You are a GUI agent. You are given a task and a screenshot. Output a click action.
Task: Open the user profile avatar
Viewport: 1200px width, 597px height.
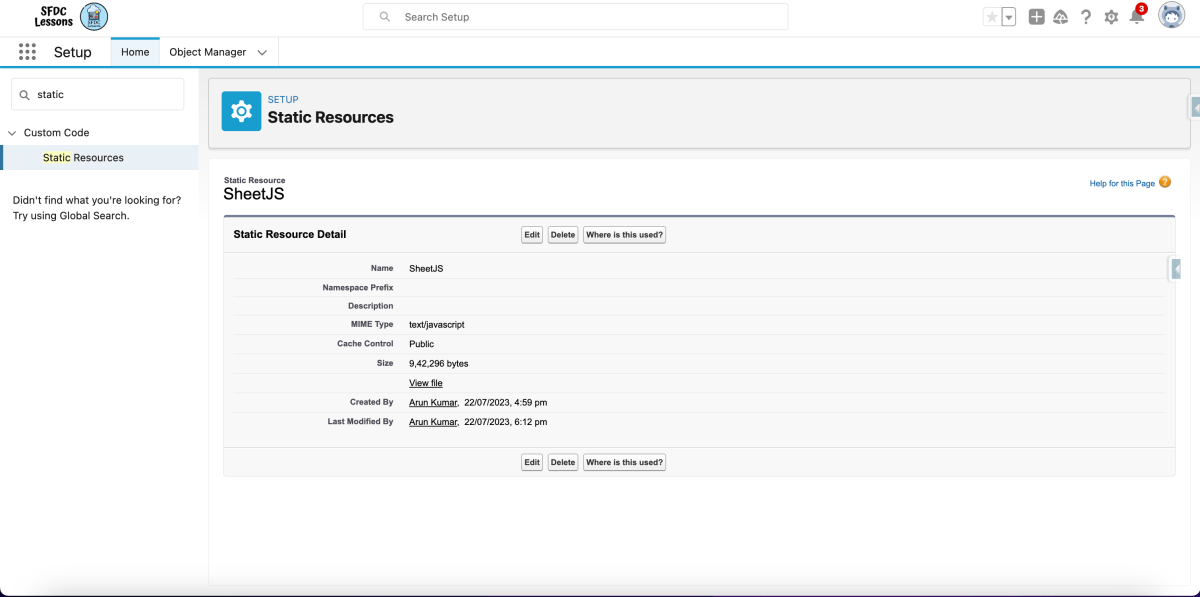coord(1171,16)
